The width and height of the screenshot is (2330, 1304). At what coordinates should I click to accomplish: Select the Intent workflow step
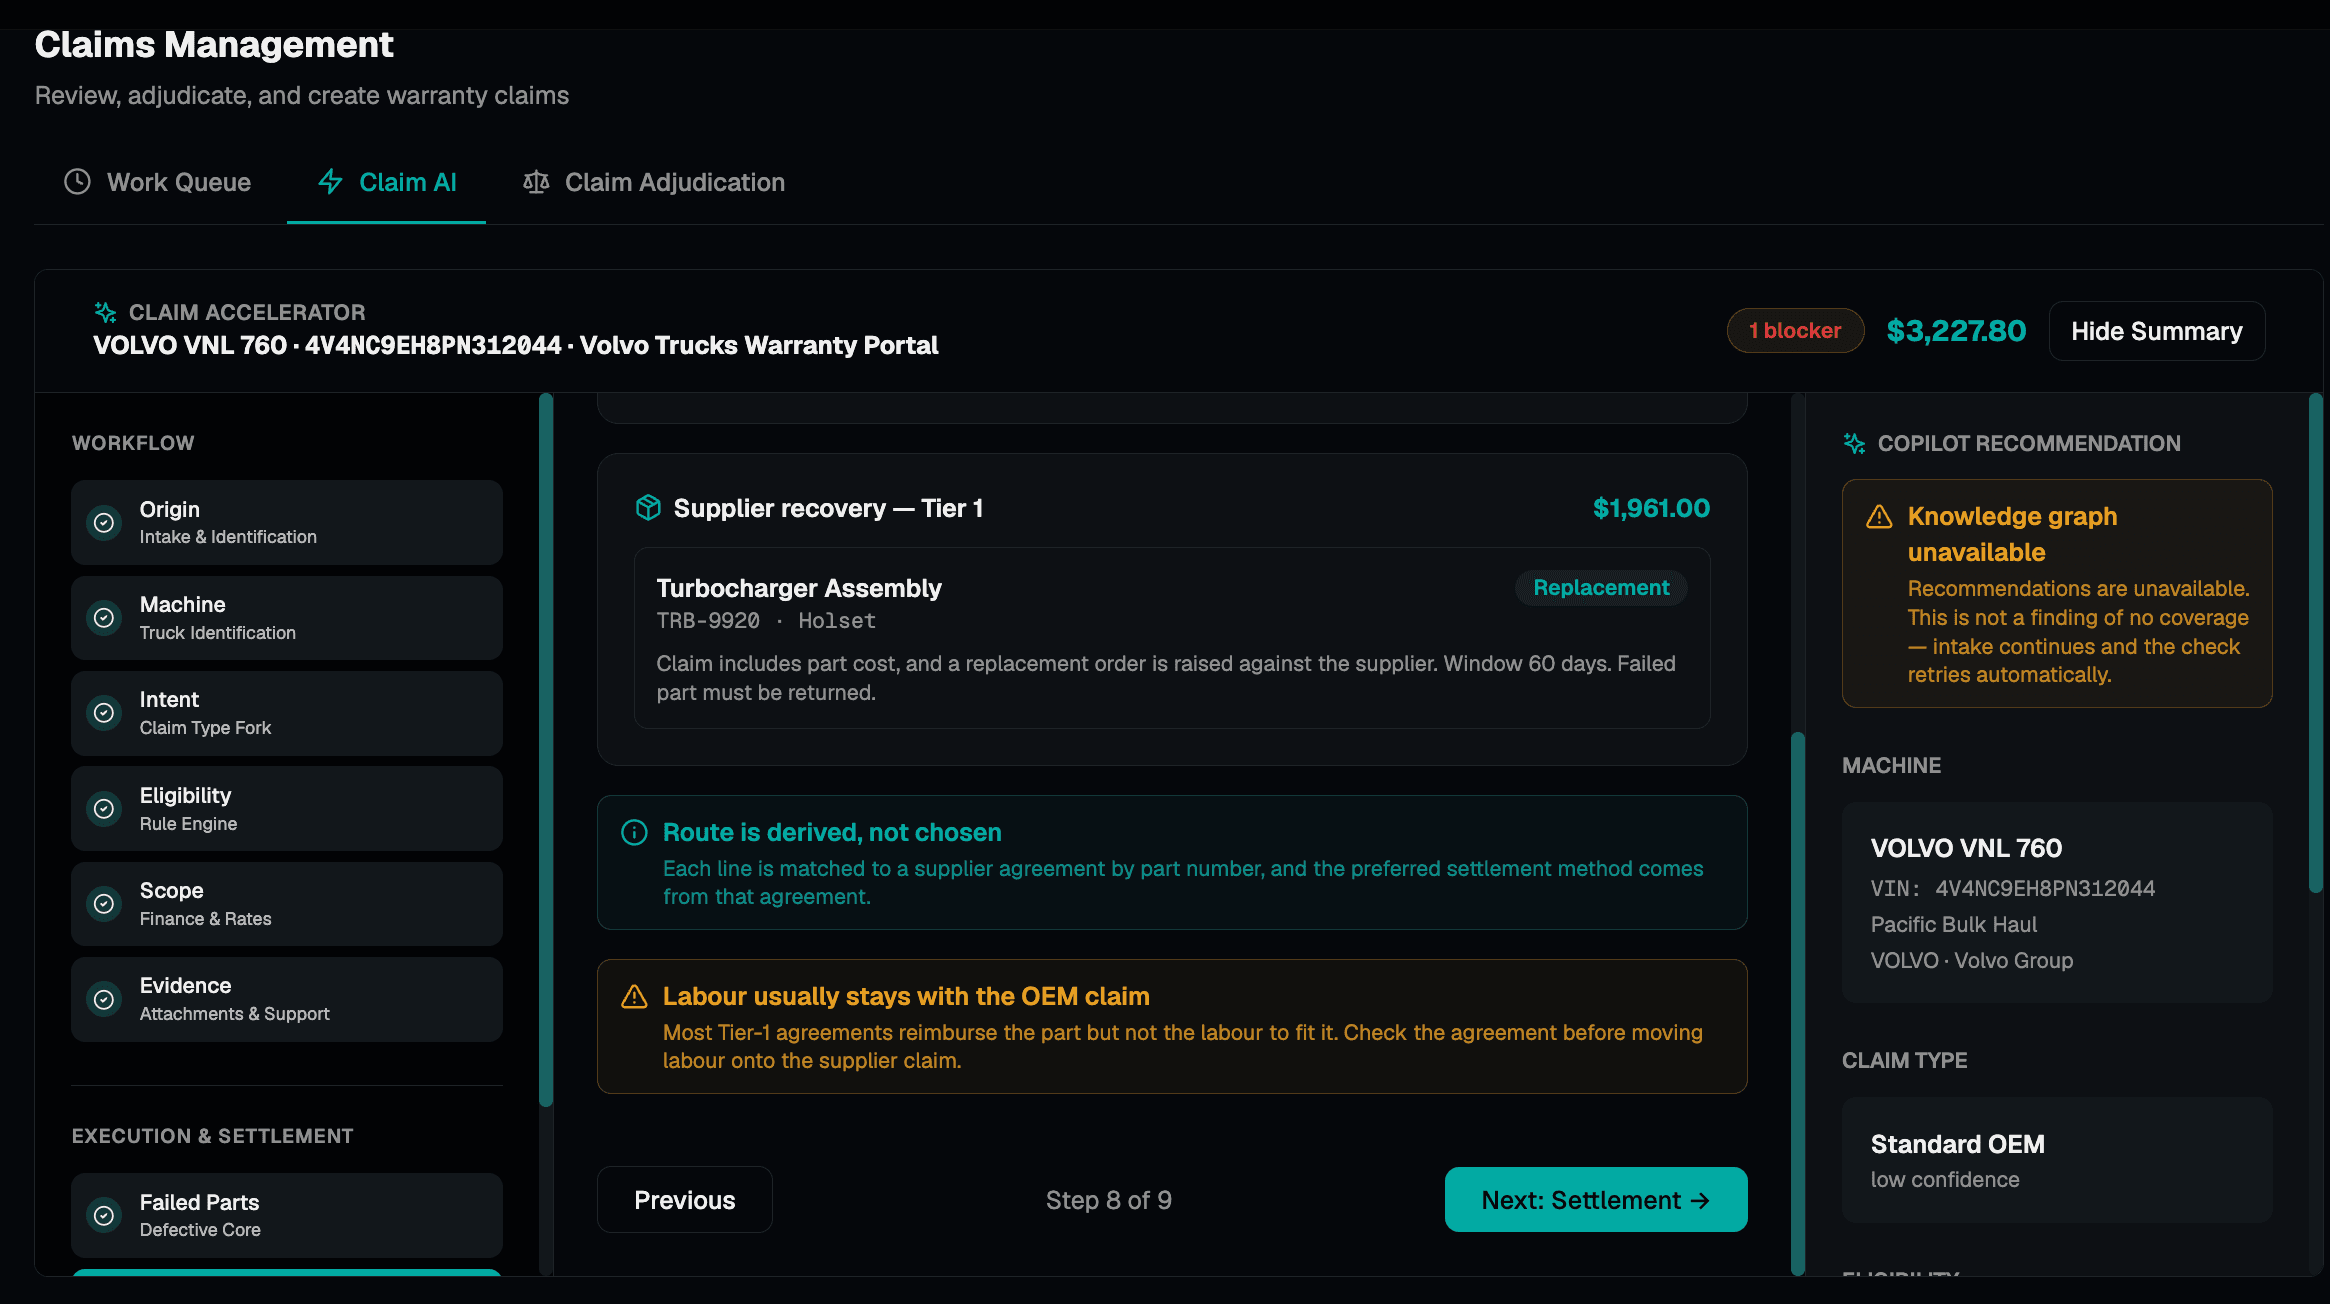coord(286,713)
